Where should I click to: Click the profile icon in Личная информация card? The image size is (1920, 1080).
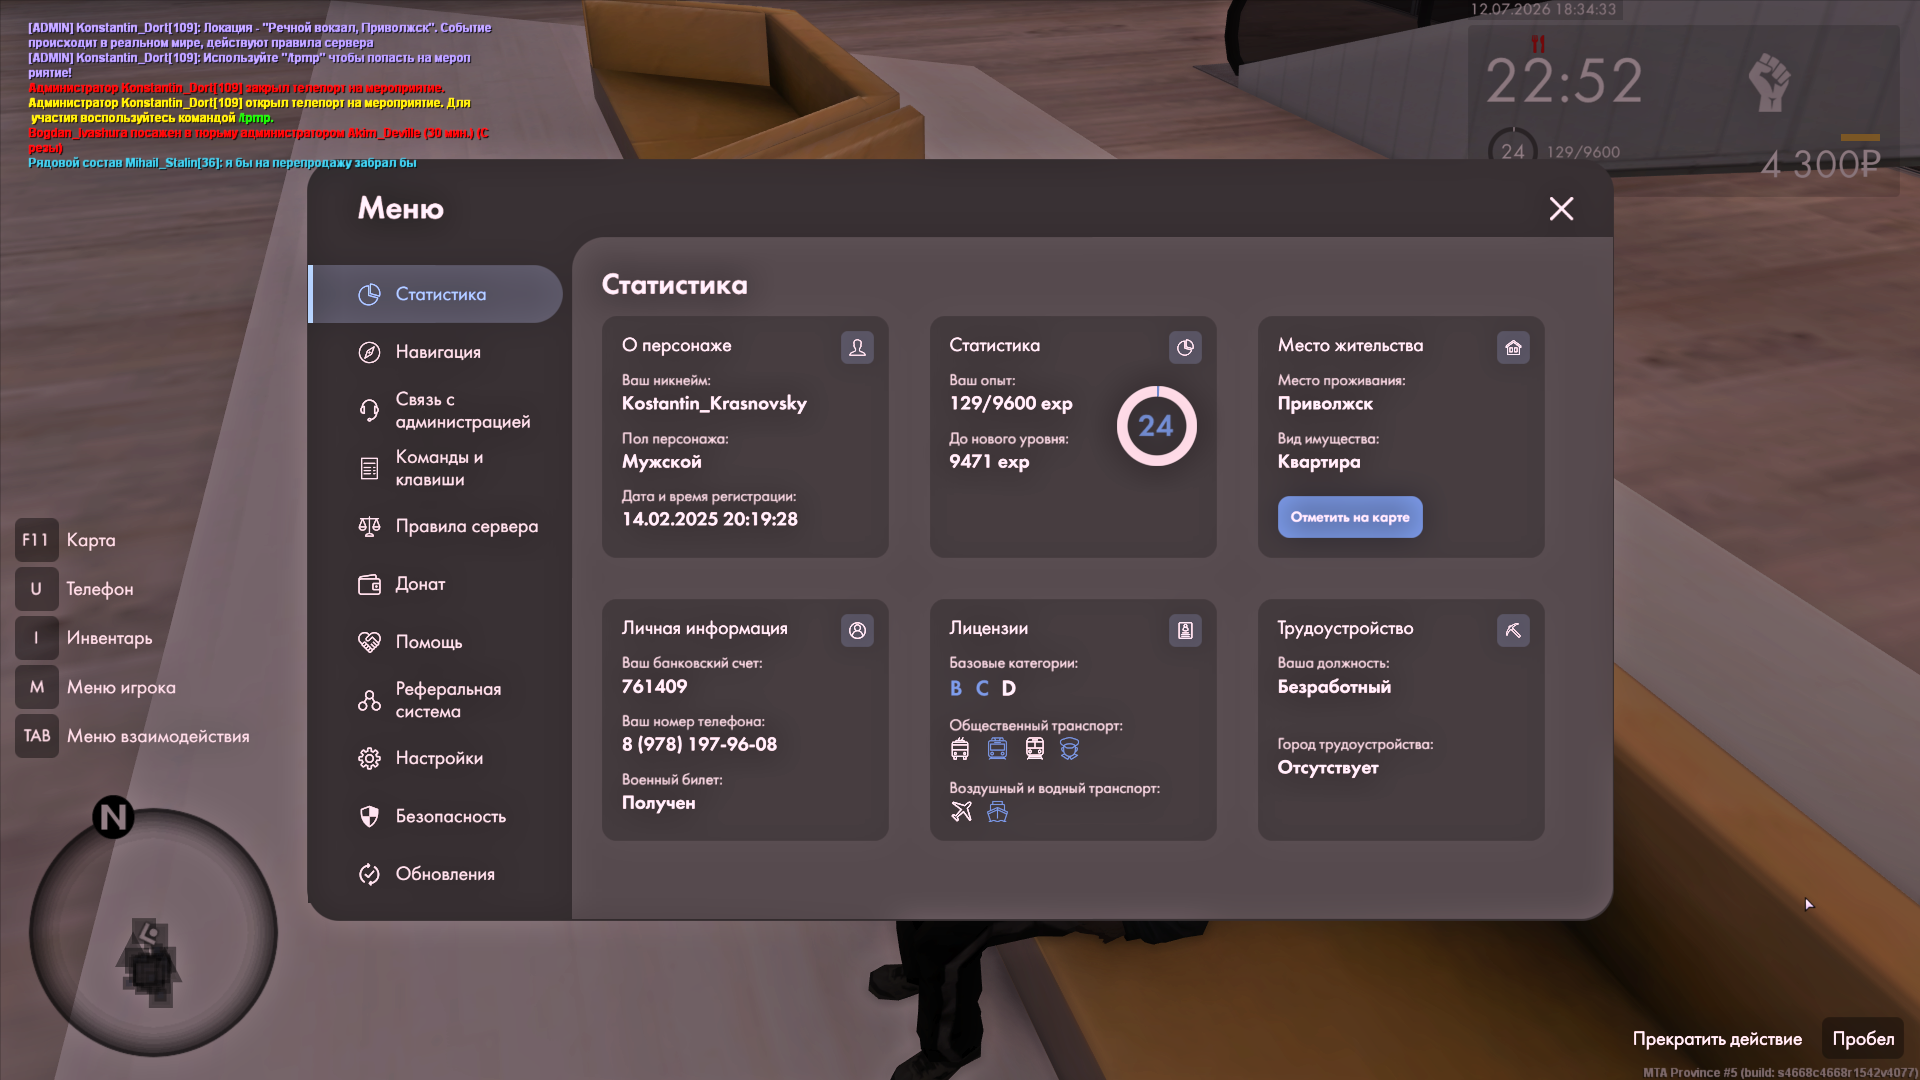click(x=857, y=630)
